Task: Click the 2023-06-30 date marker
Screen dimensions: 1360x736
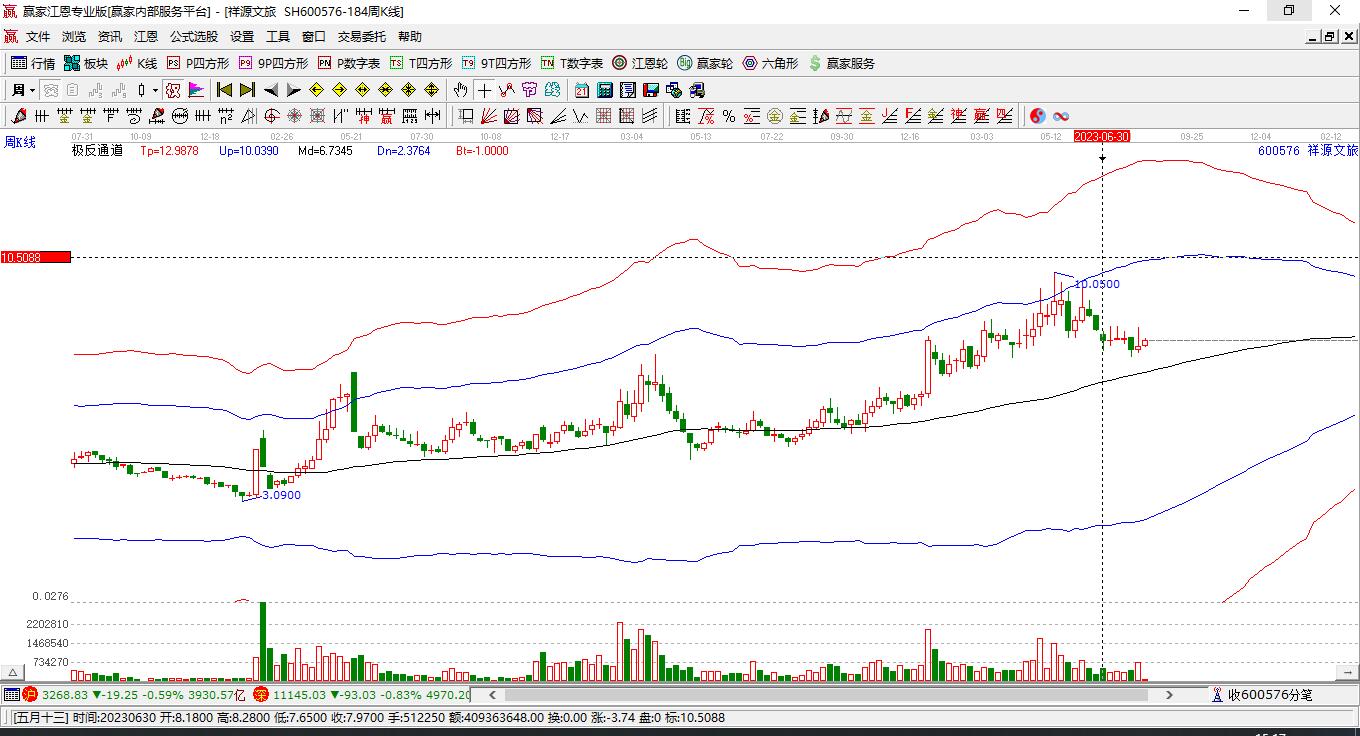Action: click(1102, 136)
